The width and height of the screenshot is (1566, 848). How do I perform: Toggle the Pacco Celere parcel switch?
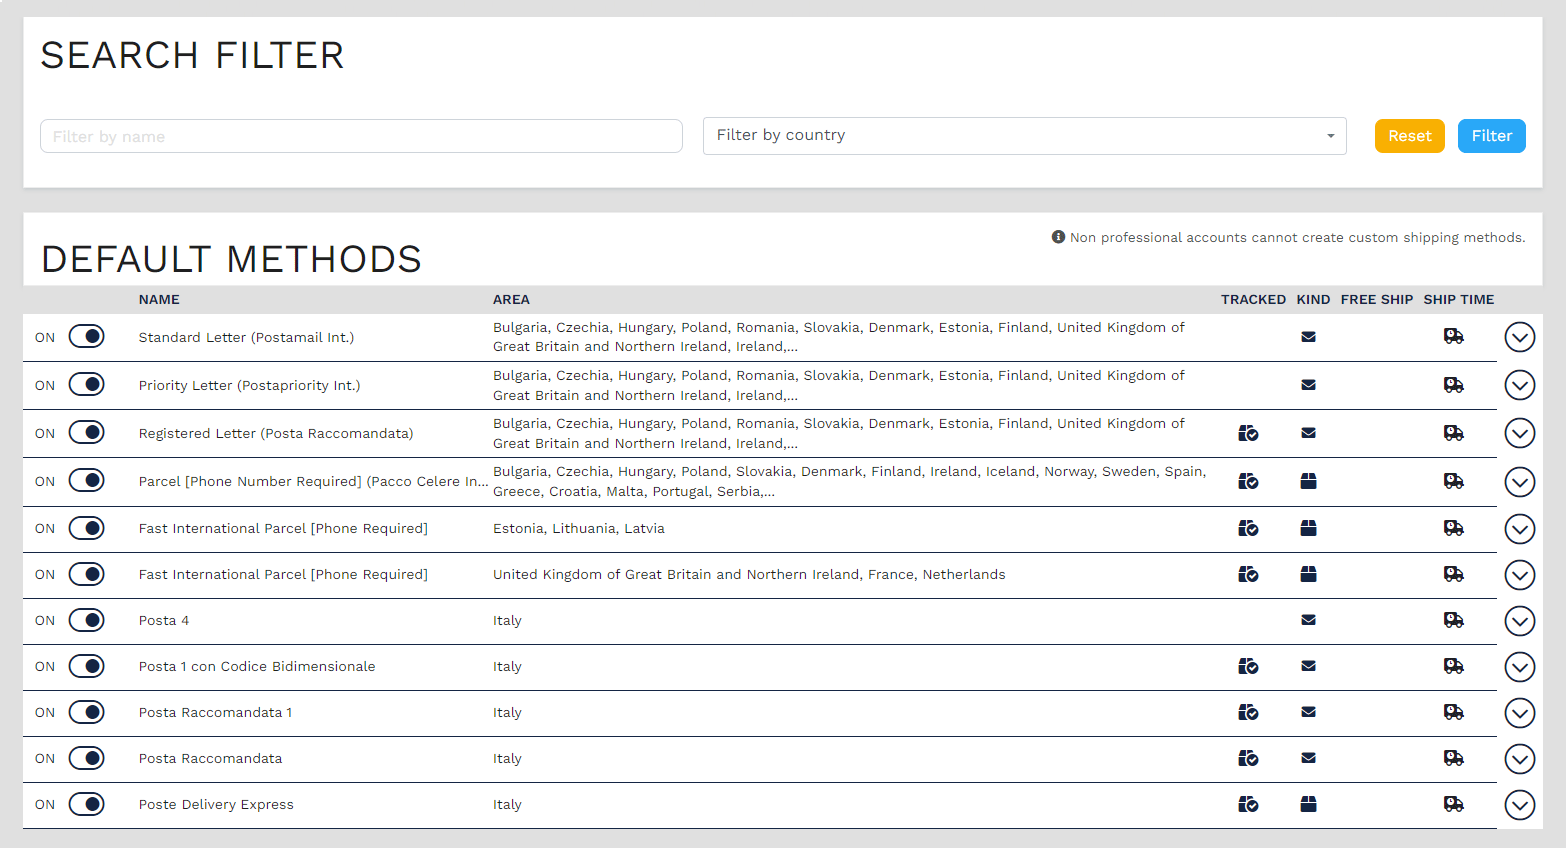87,480
